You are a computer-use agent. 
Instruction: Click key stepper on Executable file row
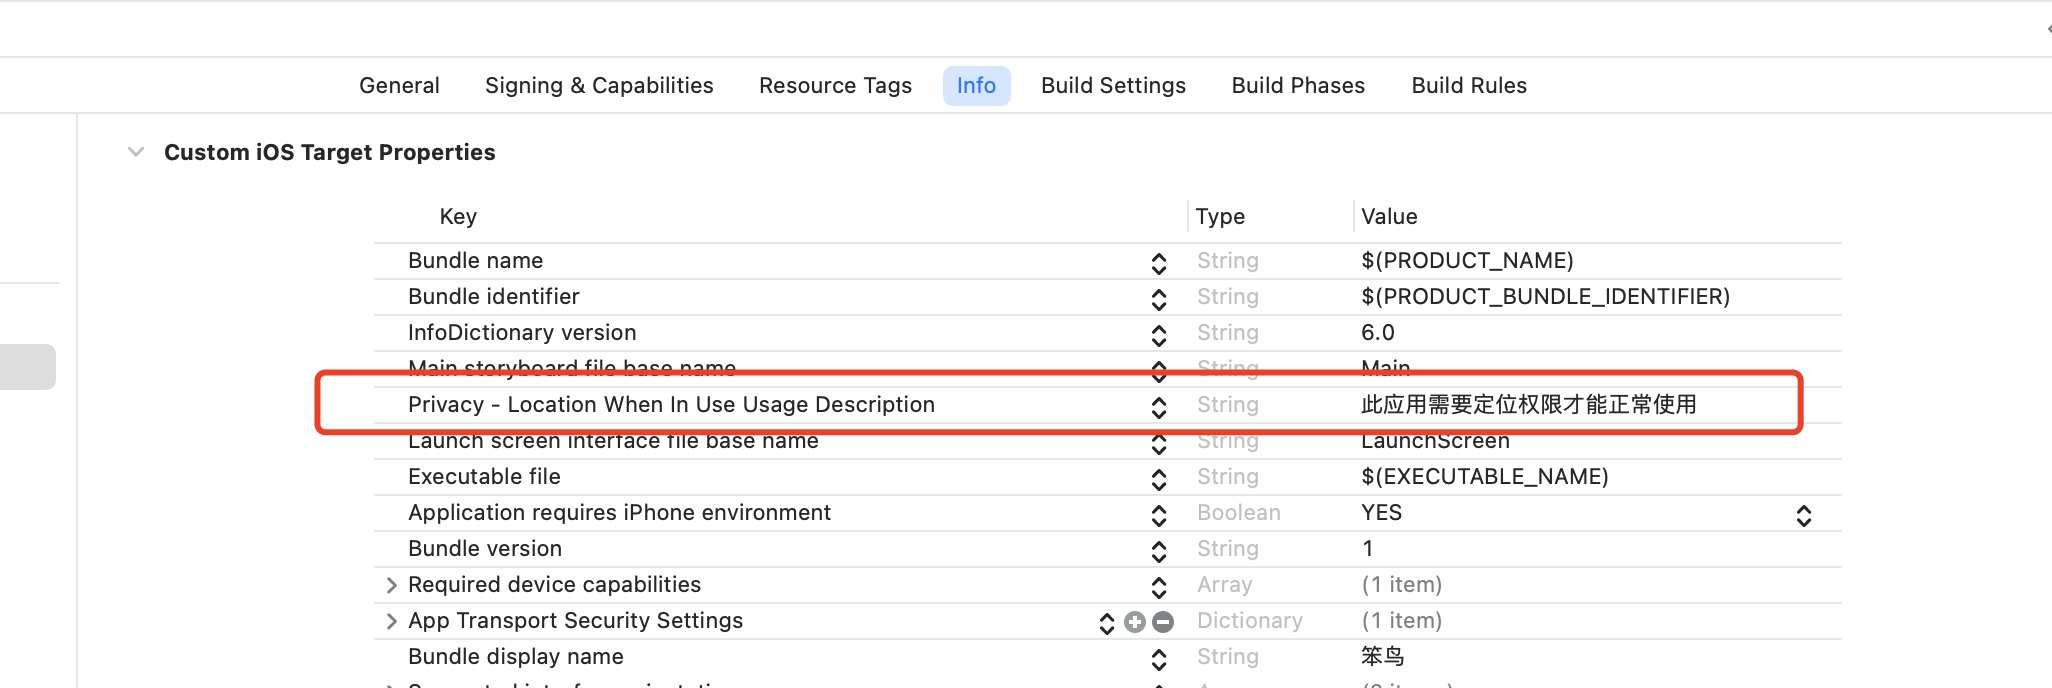(1159, 479)
